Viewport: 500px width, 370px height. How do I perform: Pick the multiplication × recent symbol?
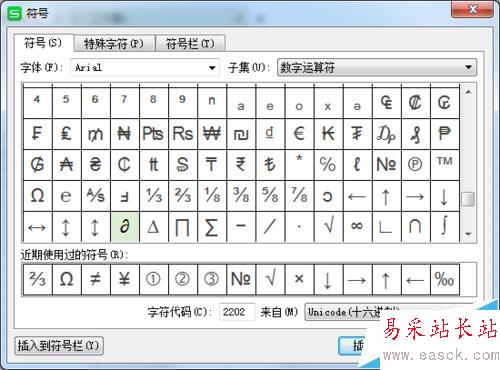point(299,279)
